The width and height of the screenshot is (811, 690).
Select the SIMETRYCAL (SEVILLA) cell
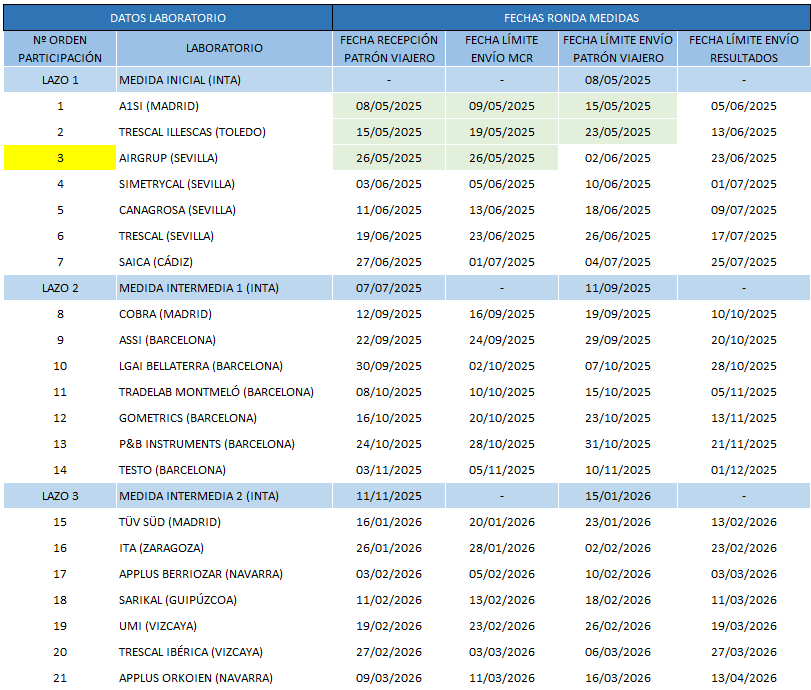point(224,184)
